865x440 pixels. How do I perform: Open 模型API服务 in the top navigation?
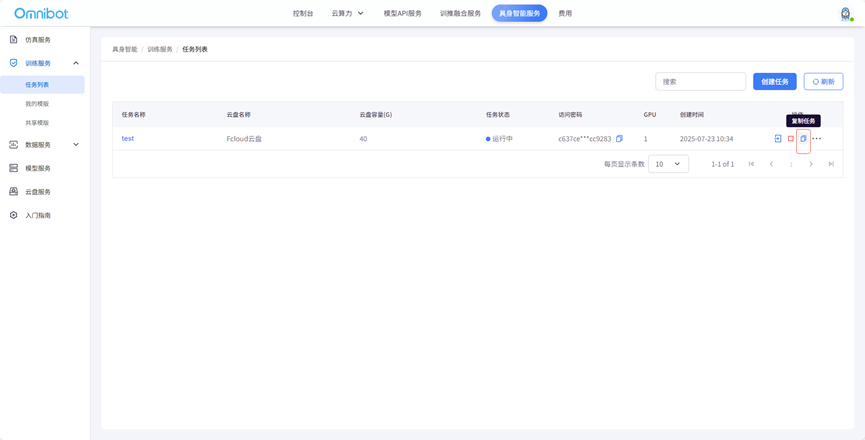coord(403,13)
